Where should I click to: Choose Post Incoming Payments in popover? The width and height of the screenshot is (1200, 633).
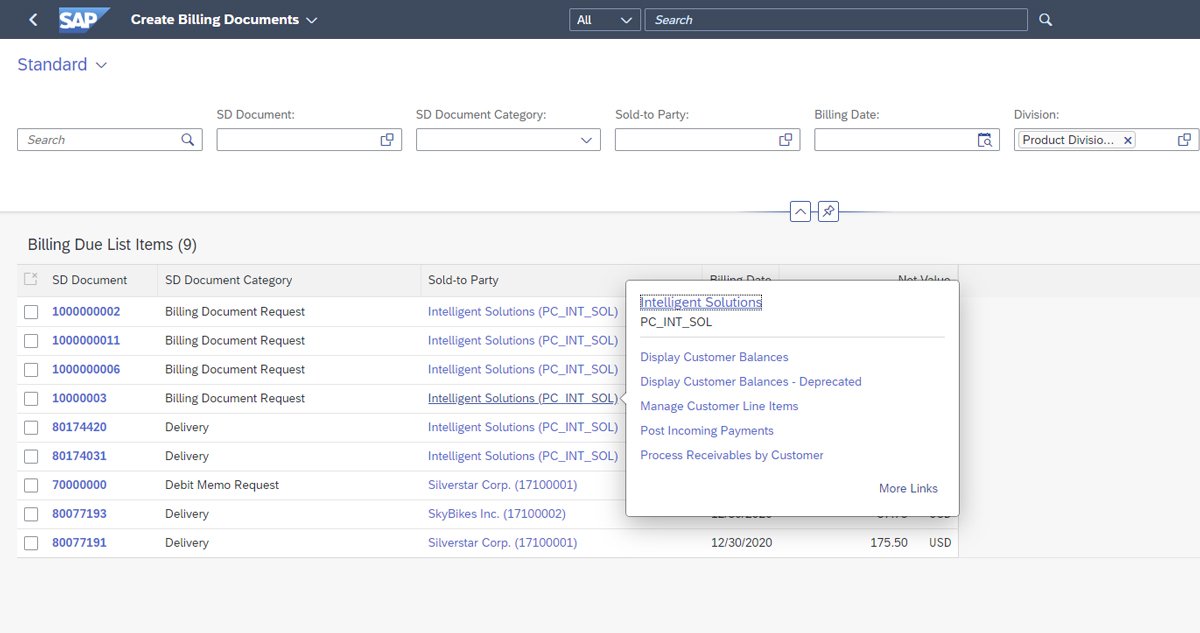707,431
